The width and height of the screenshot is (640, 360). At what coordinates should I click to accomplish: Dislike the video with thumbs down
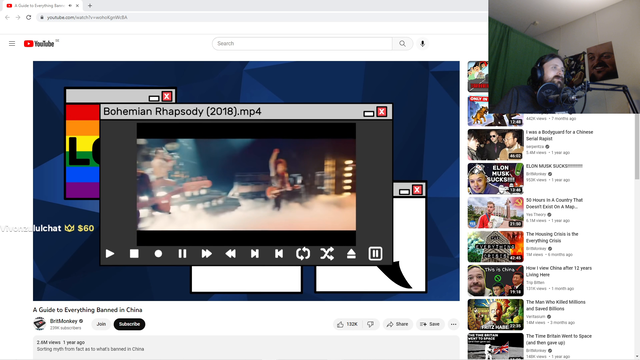pos(370,324)
